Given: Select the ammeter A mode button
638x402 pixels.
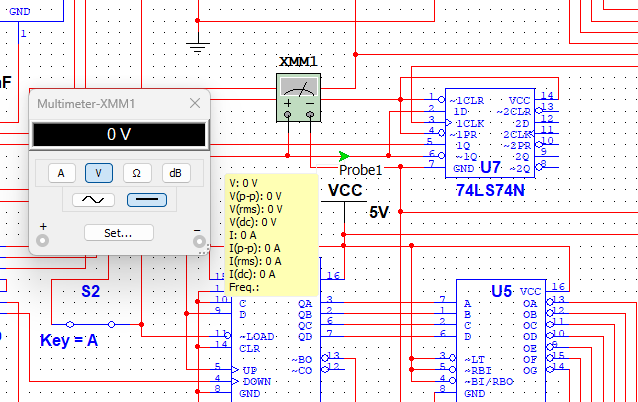Looking at the screenshot, I should click(x=61, y=173).
